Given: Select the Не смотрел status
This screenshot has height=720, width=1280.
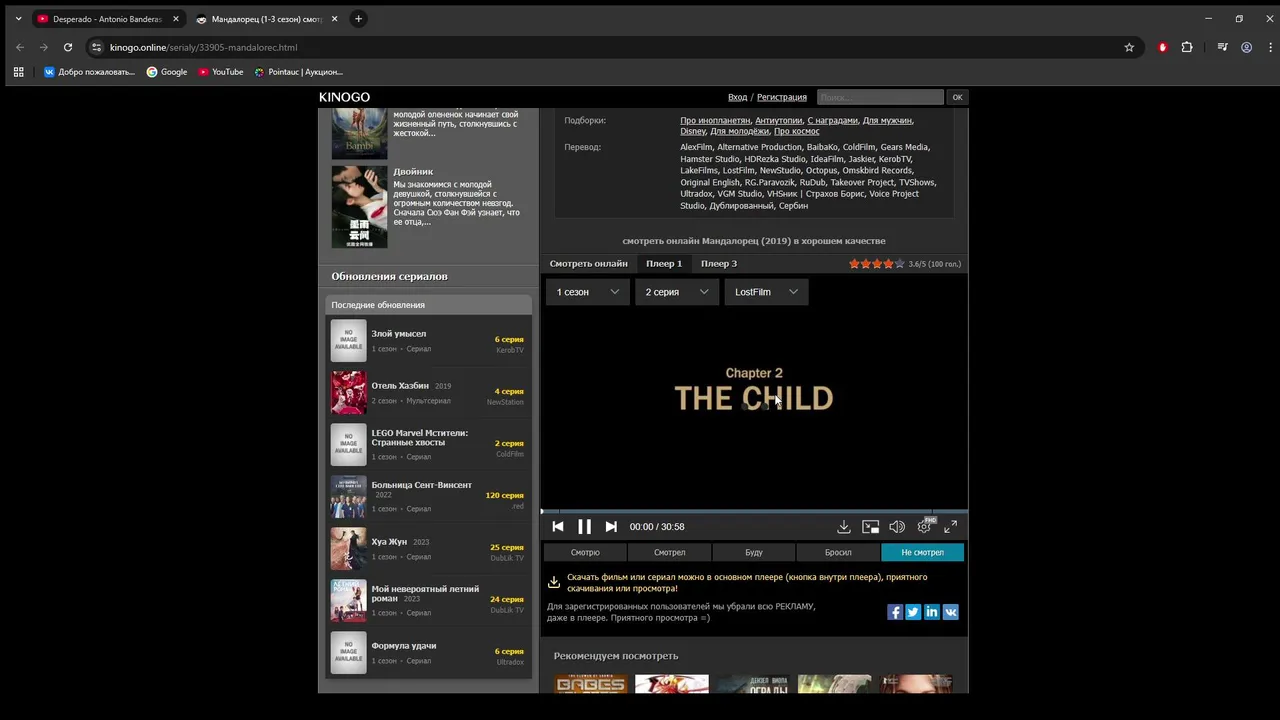Looking at the screenshot, I should click(922, 552).
